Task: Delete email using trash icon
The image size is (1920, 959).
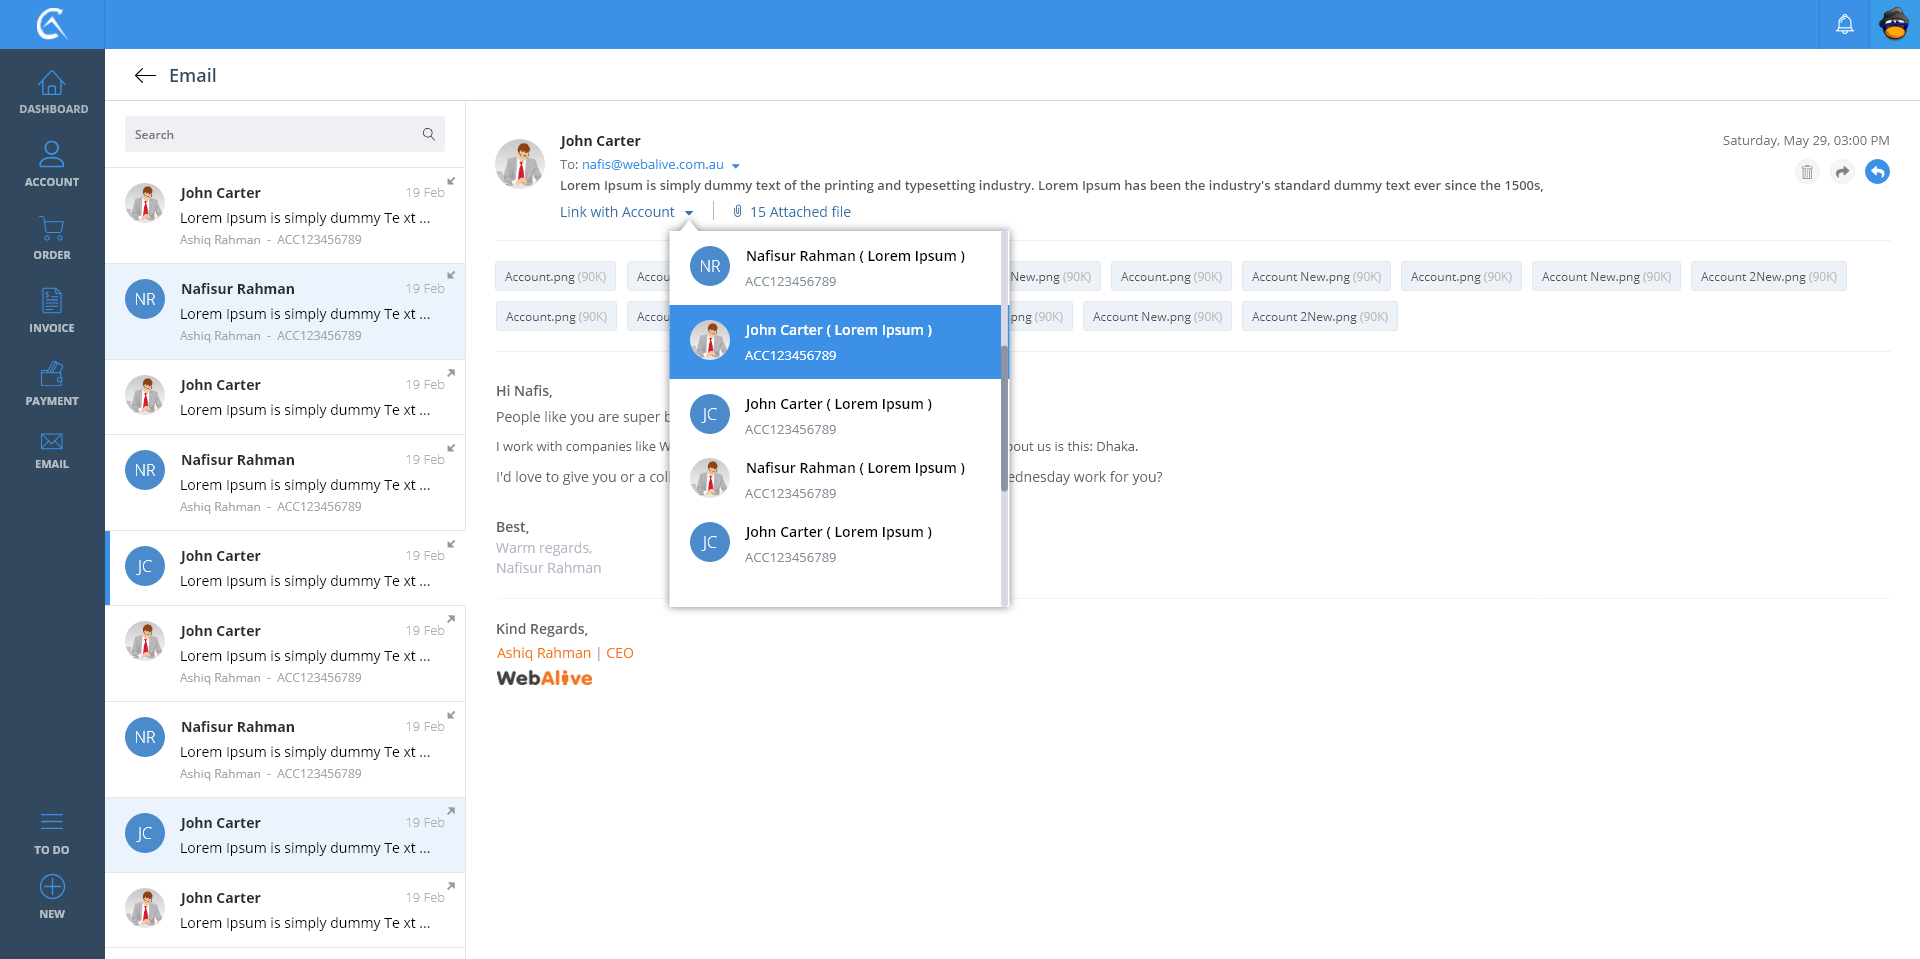Action: [x=1806, y=172]
